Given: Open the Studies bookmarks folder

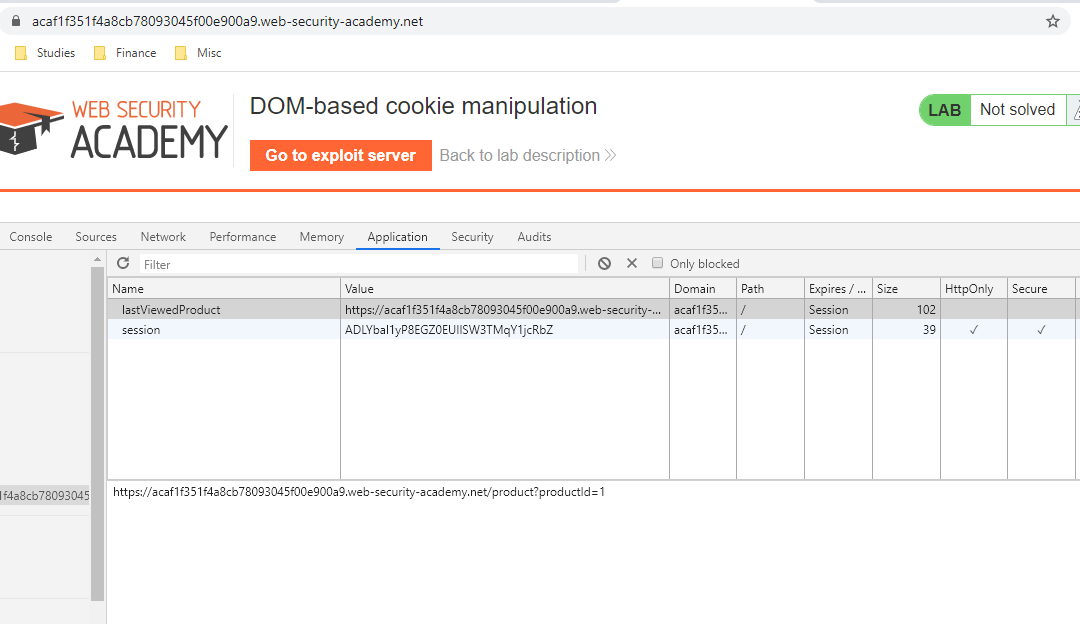Looking at the screenshot, I should [x=45, y=52].
